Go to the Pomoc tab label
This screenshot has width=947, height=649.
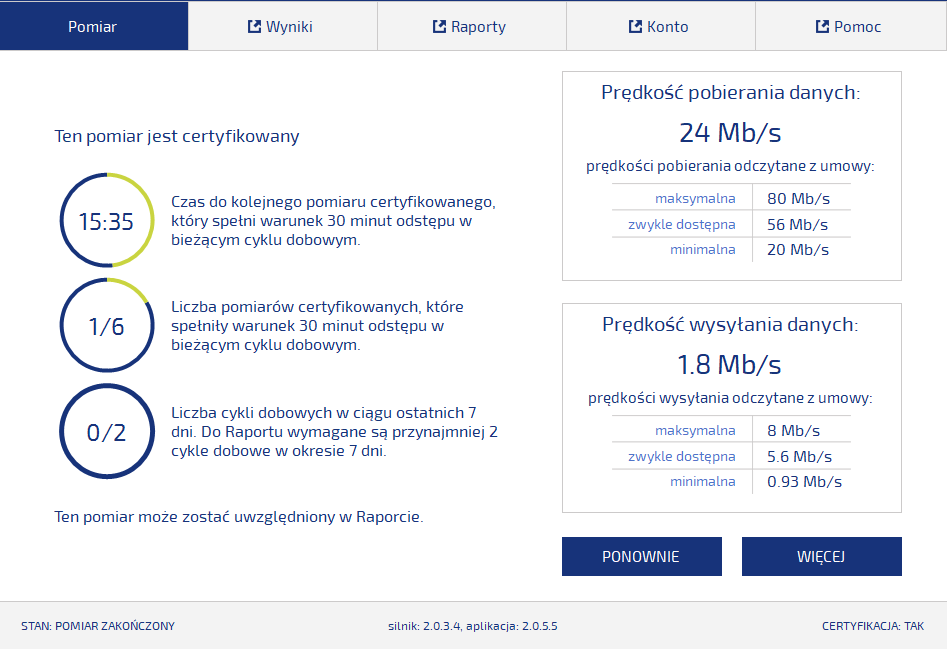tap(857, 27)
